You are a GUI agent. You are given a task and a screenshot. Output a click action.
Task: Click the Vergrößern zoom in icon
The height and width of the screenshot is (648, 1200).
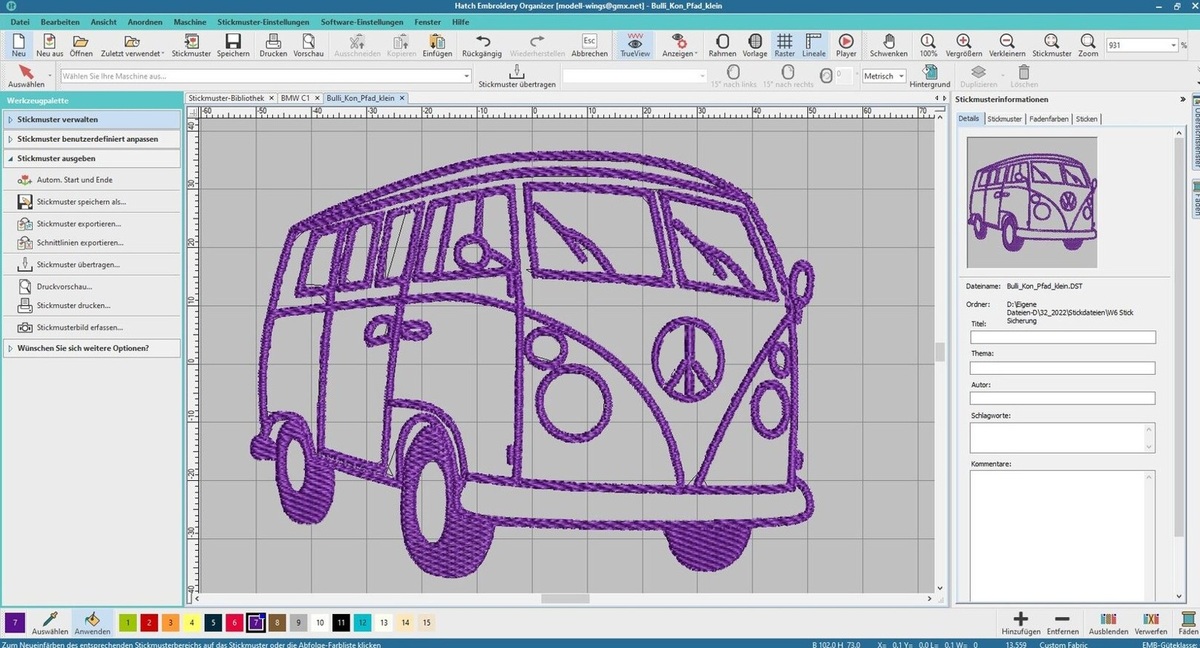point(963,45)
